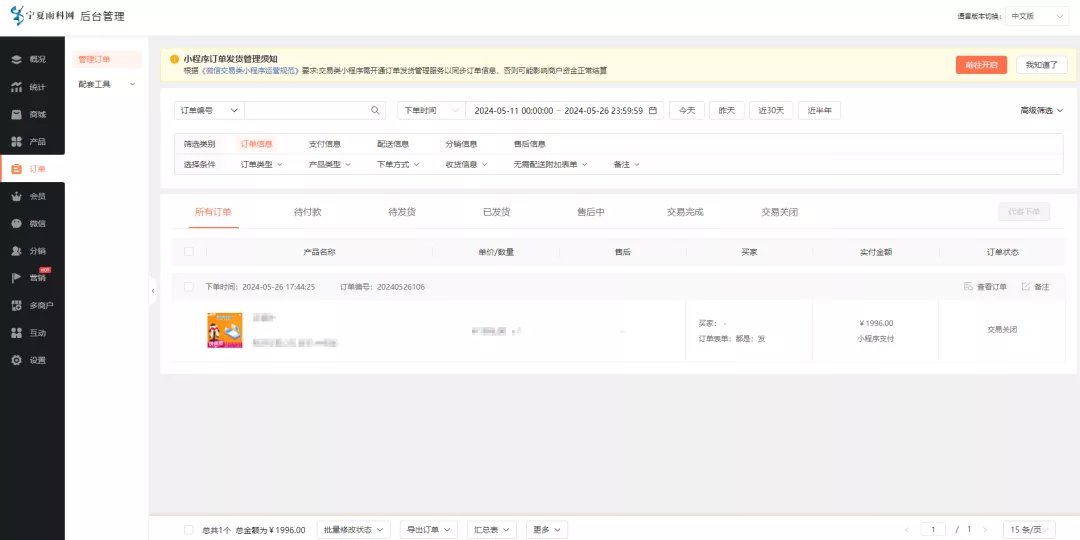Click the product thumbnail image in order row
The width and height of the screenshot is (1080, 540).
[225, 330]
